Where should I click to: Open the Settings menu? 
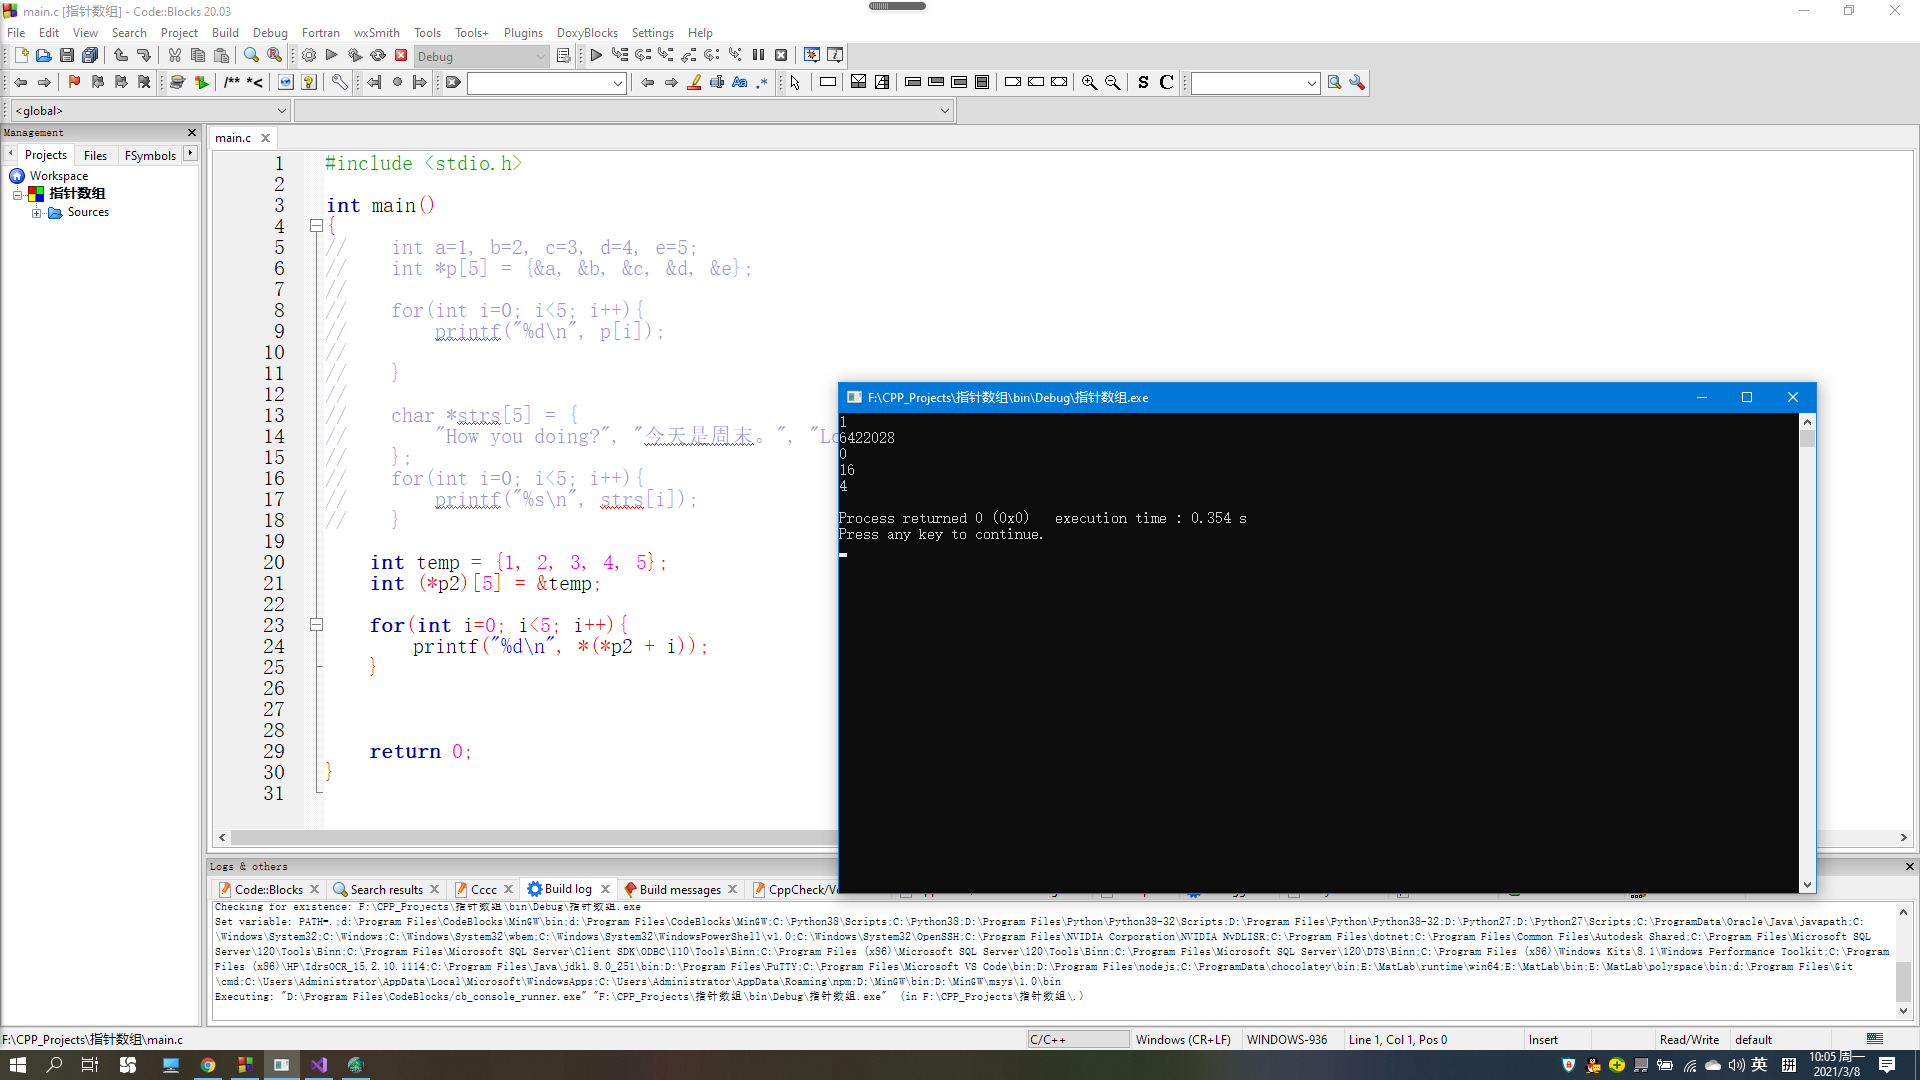(652, 33)
